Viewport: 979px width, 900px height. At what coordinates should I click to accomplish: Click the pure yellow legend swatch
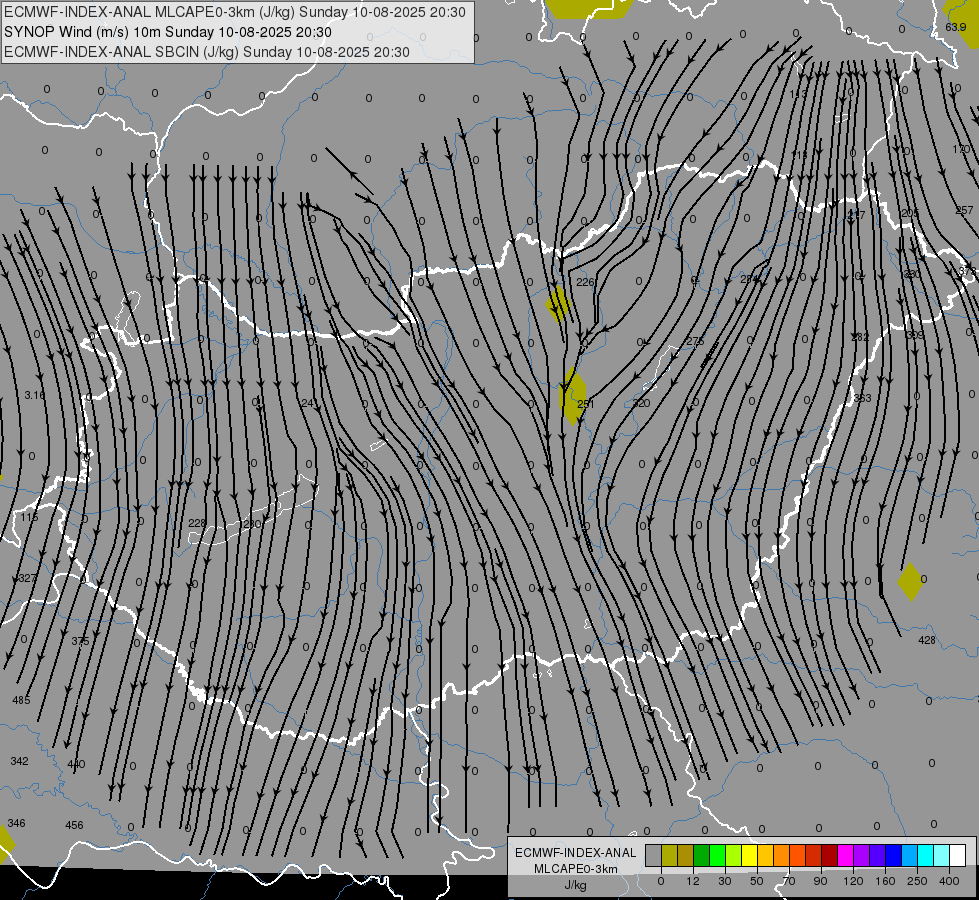point(750,855)
